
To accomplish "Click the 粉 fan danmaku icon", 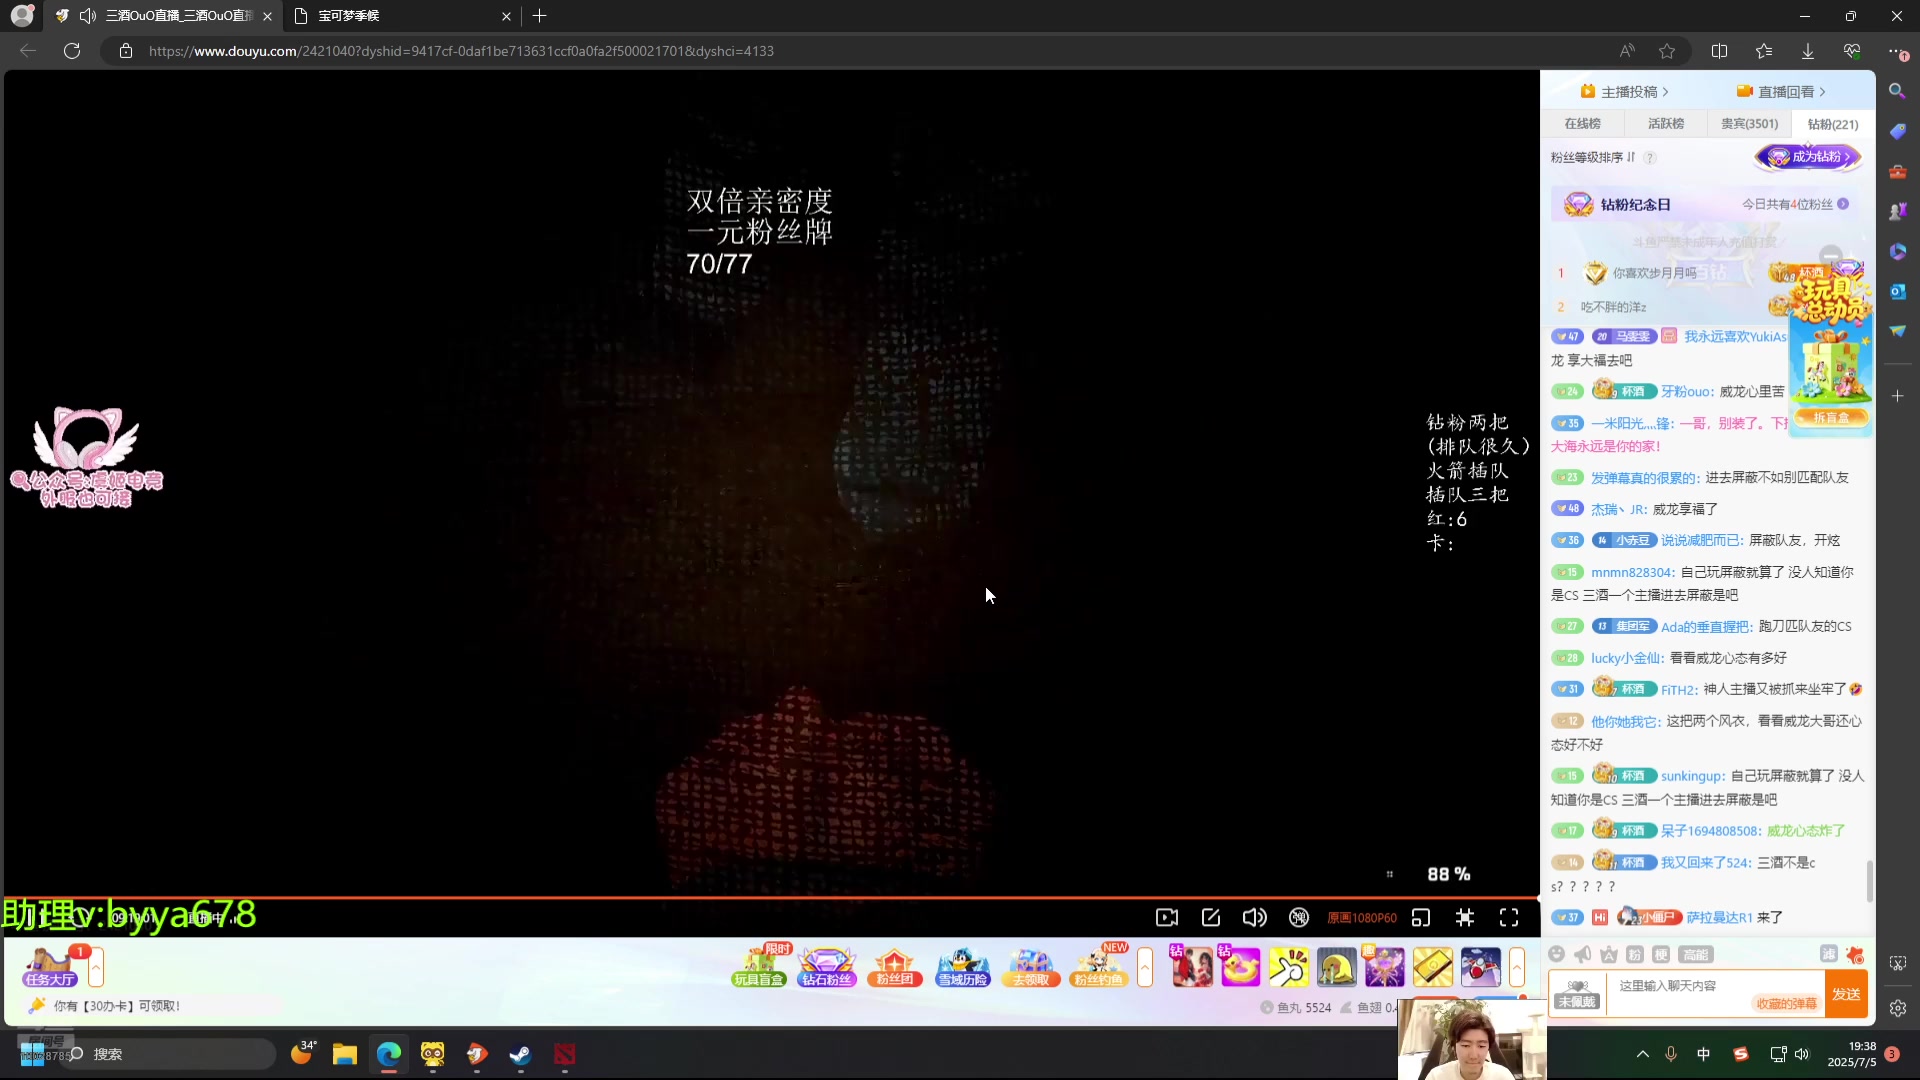I will point(1635,954).
